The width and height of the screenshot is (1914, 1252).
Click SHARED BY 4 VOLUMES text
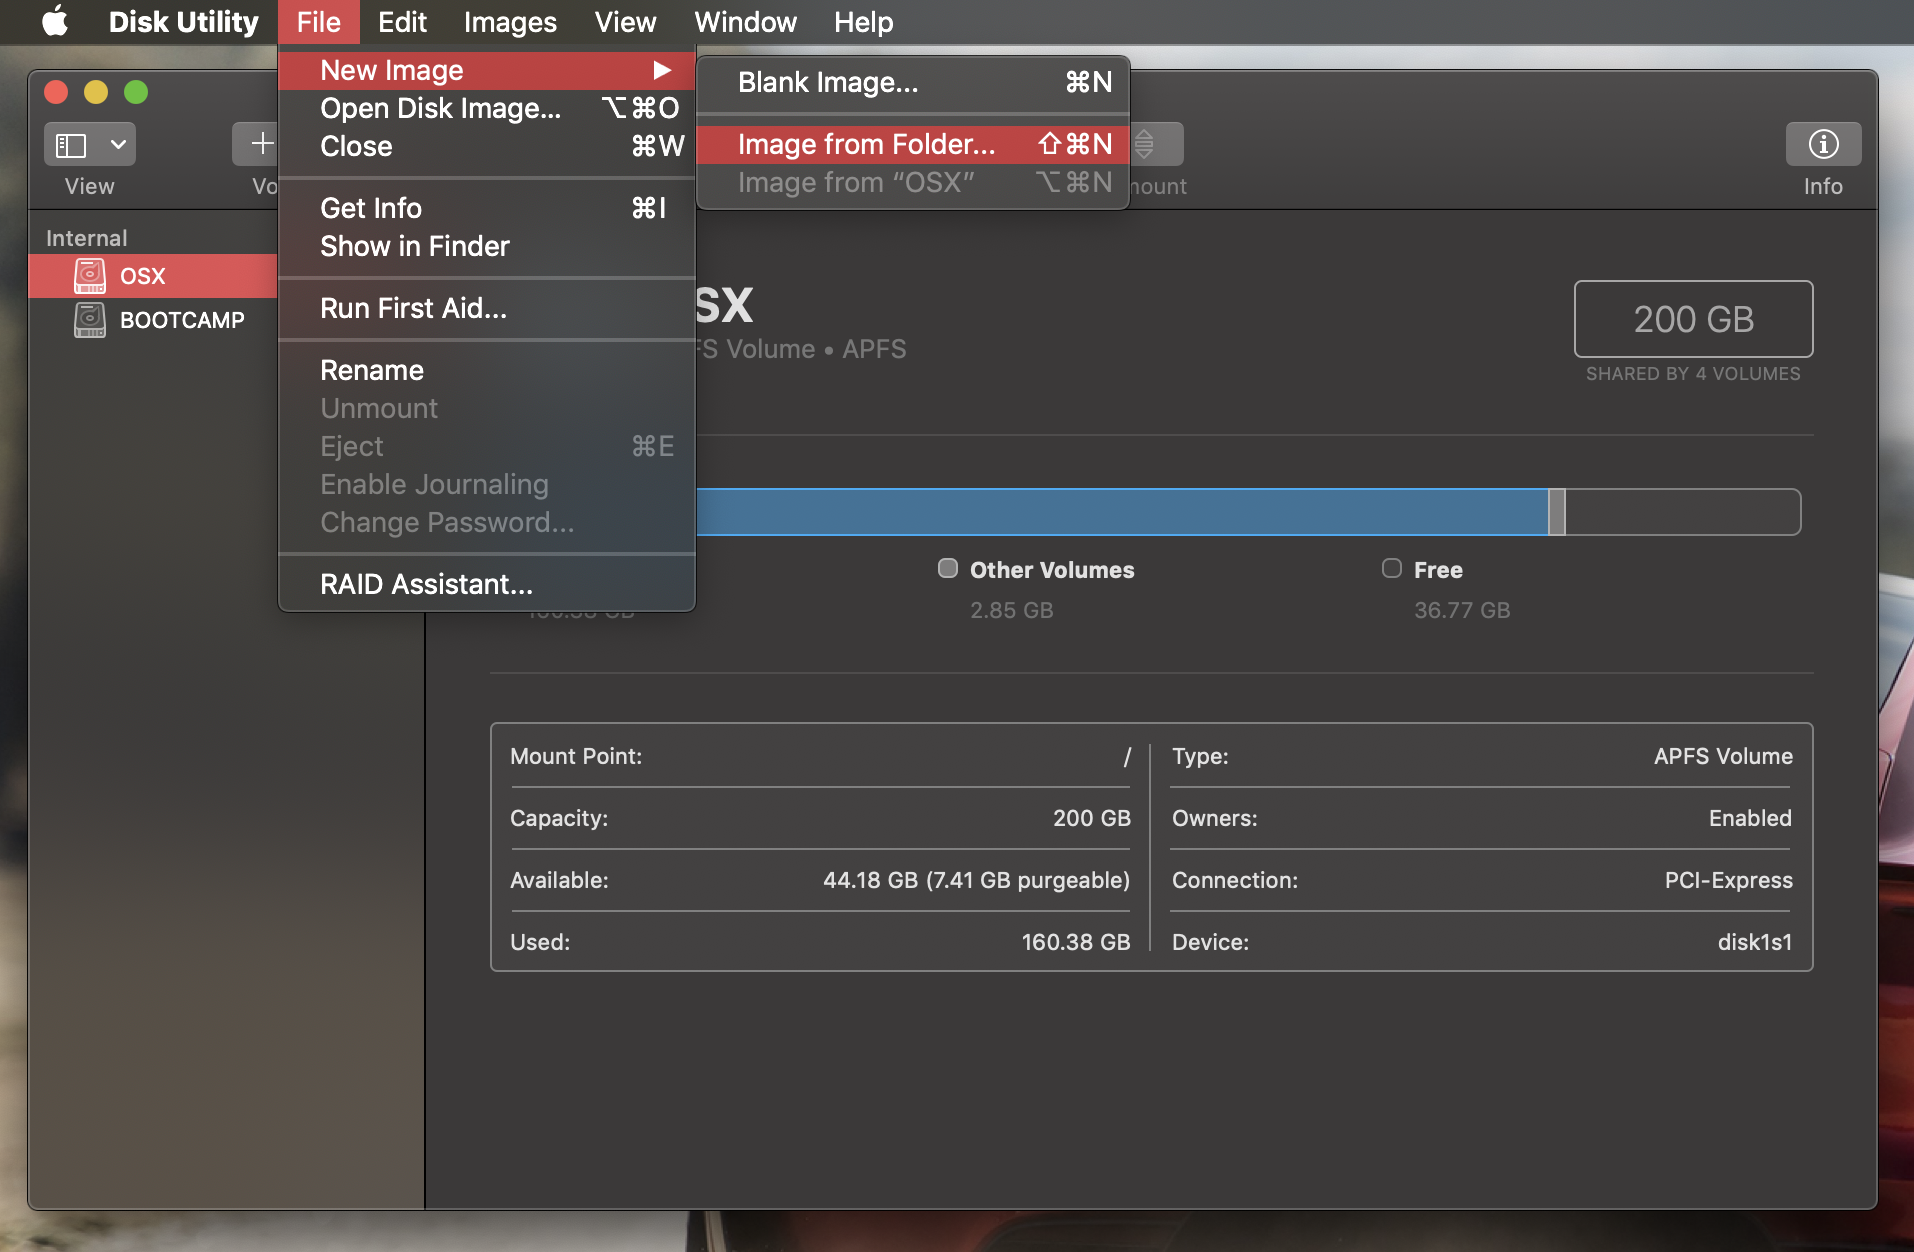1692,374
